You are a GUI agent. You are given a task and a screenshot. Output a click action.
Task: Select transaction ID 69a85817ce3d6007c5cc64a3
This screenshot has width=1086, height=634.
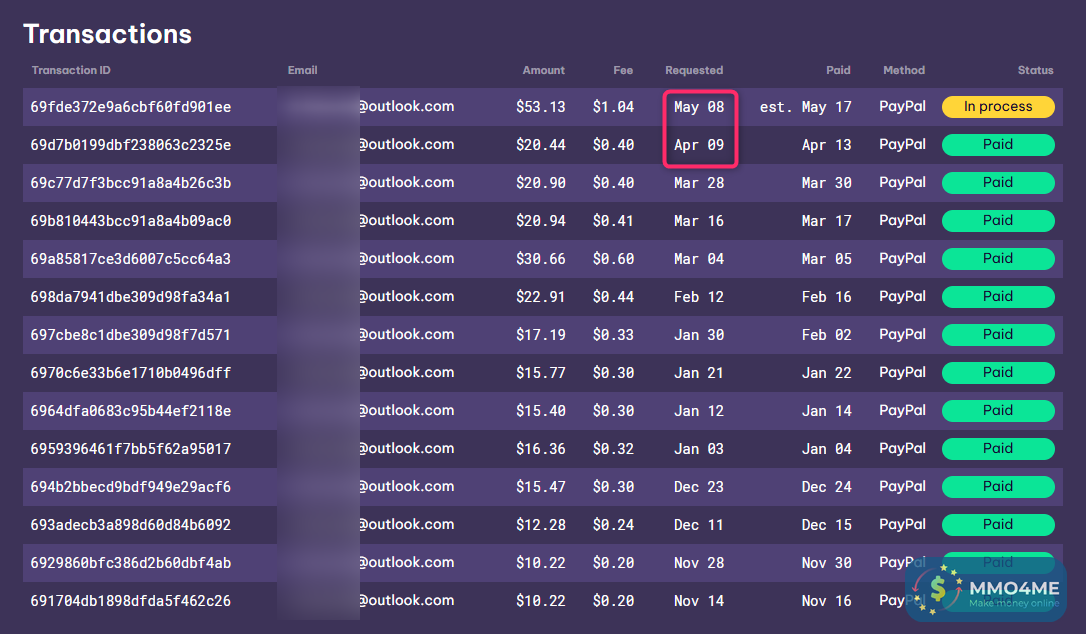pyautogui.click(x=131, y=259)
